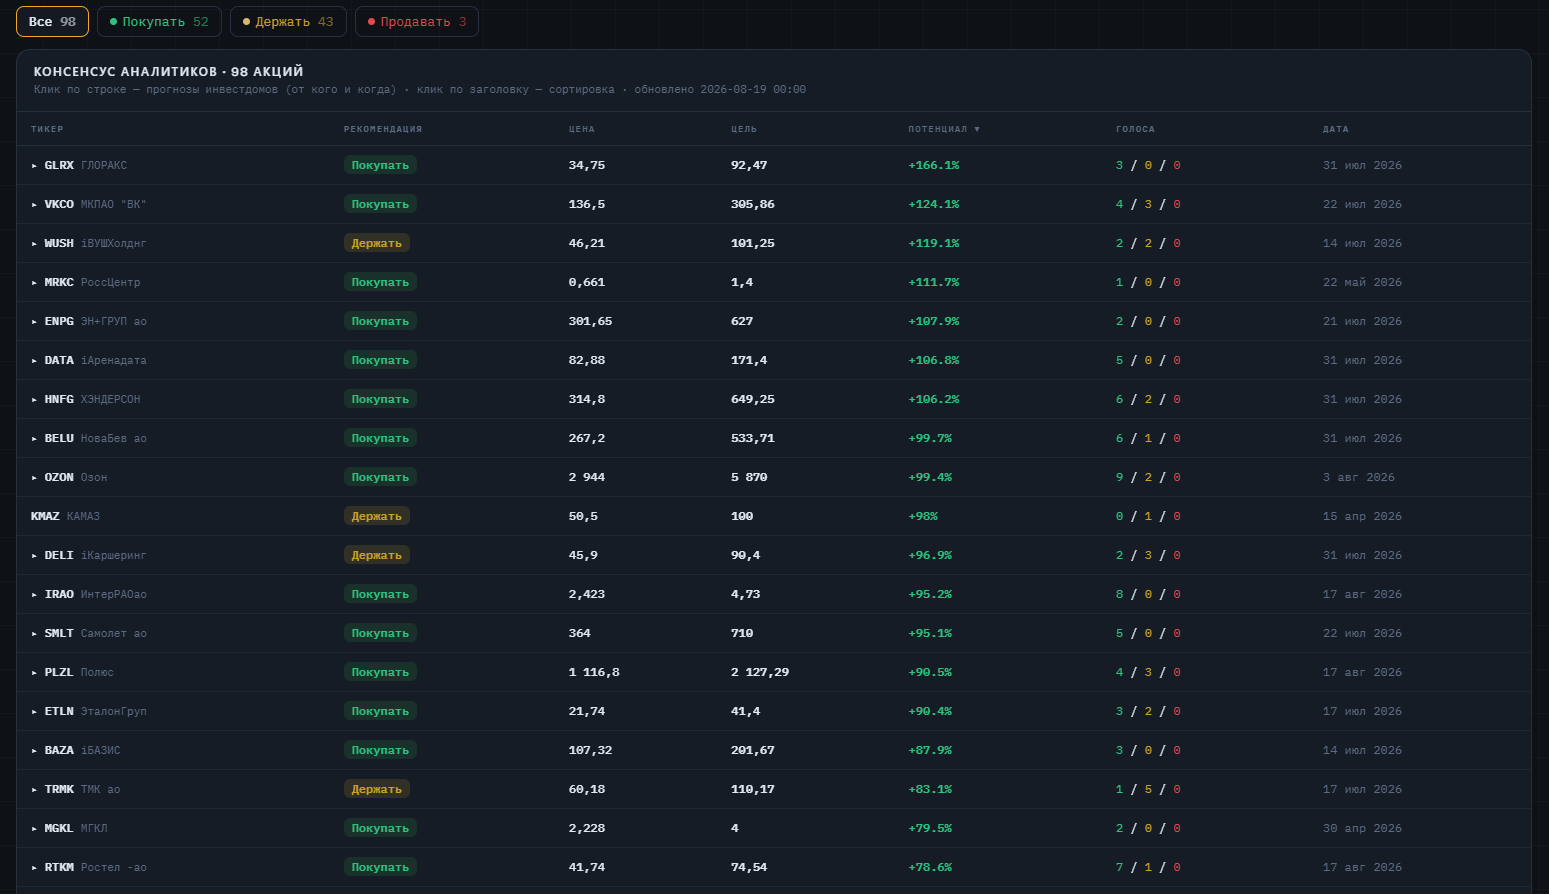Click the "Держать" badge in the WUSH row

coord(377,243)
